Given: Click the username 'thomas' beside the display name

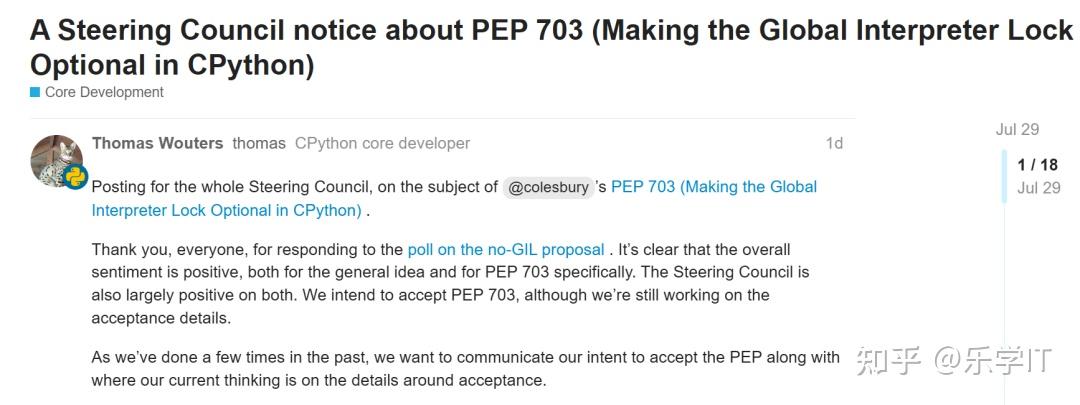Looking at the screenshot, I should 259,143.
